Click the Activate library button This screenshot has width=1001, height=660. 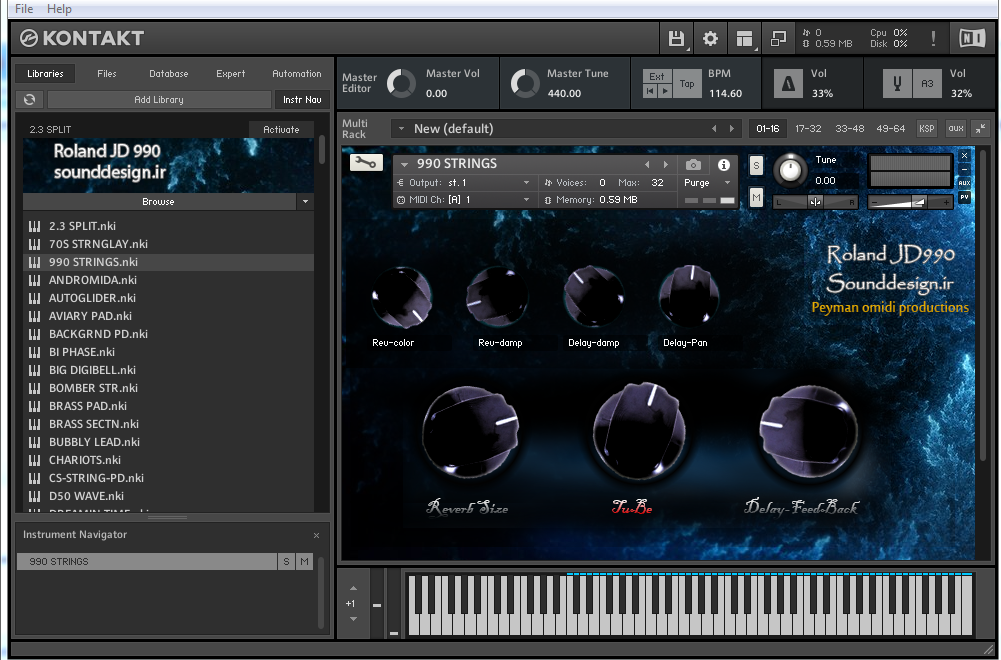(x=281, y=130)
